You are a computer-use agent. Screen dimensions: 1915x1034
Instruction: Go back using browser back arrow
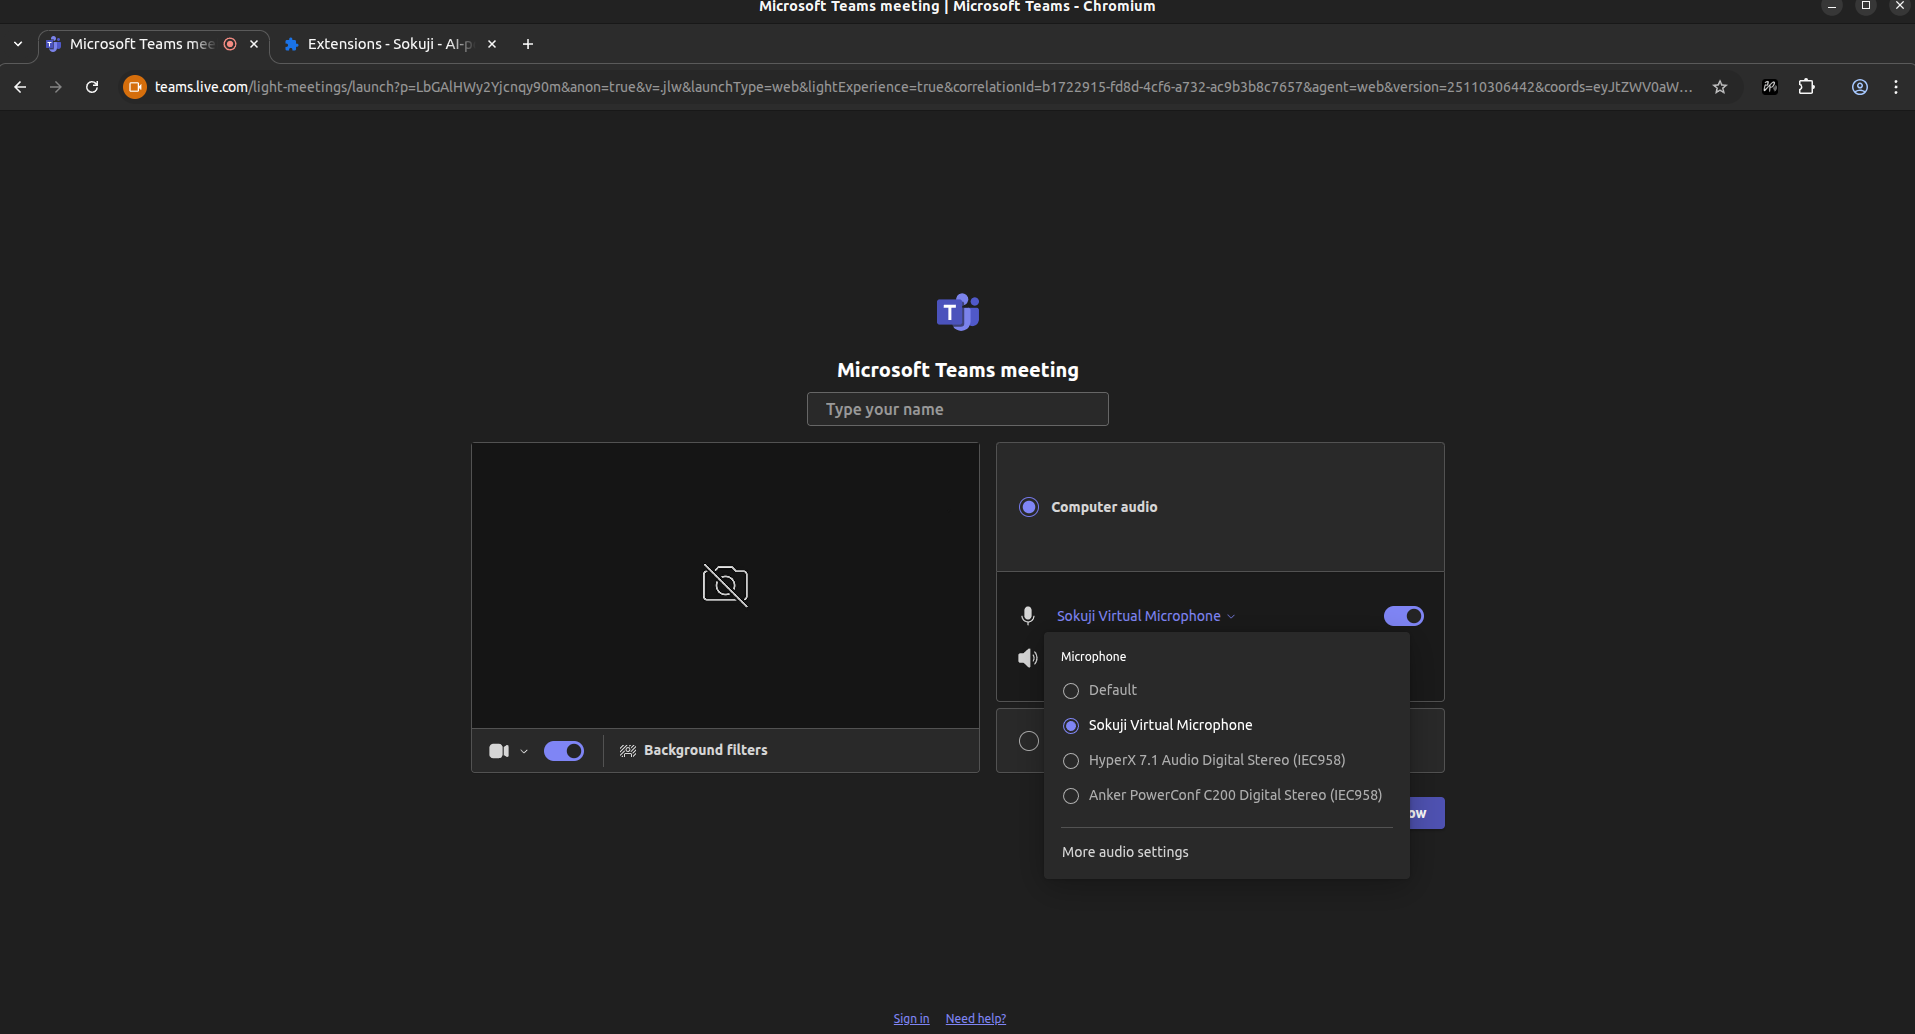tap(20, 87)
